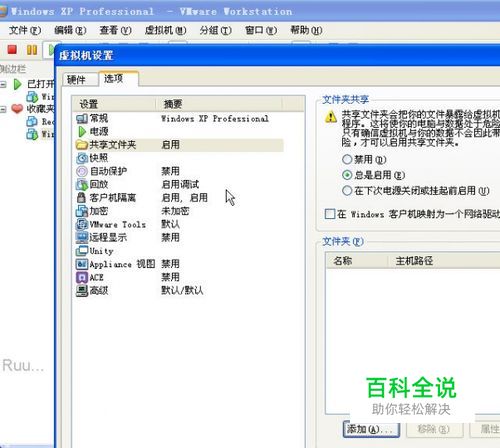The image size is (500, 448).
Task: Click the yellow suspend pause toolbar icon
Action: 32,50
